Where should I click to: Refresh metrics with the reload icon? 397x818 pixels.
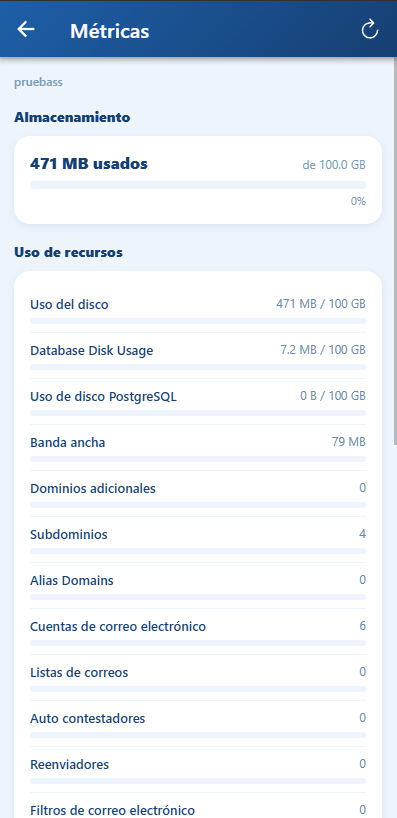[370, 29]
